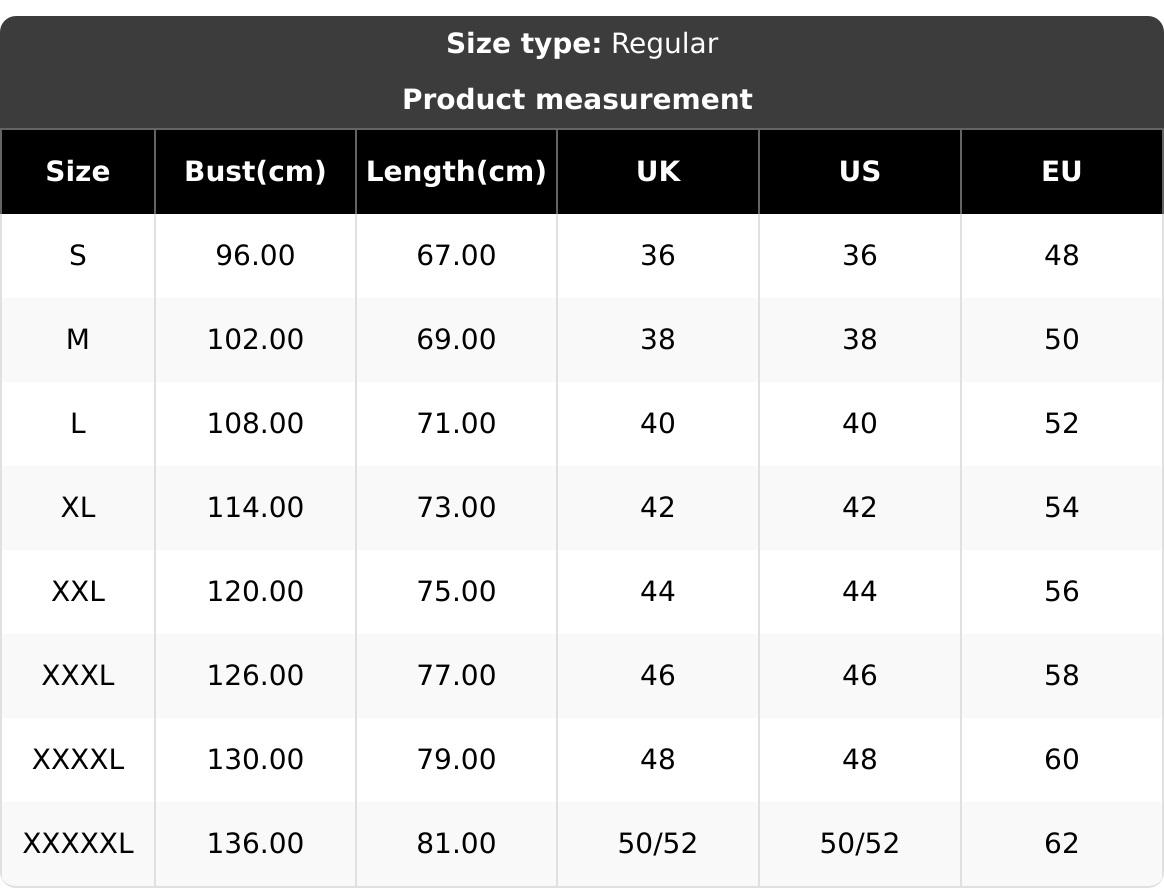
Task: Click the Size type Regular label
Action: 581,44
